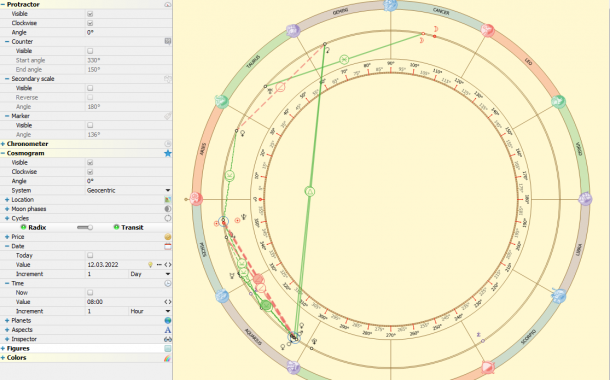Open the calendar icon in Date row
This screenshot has width=610, height=380.
point(168,246)
